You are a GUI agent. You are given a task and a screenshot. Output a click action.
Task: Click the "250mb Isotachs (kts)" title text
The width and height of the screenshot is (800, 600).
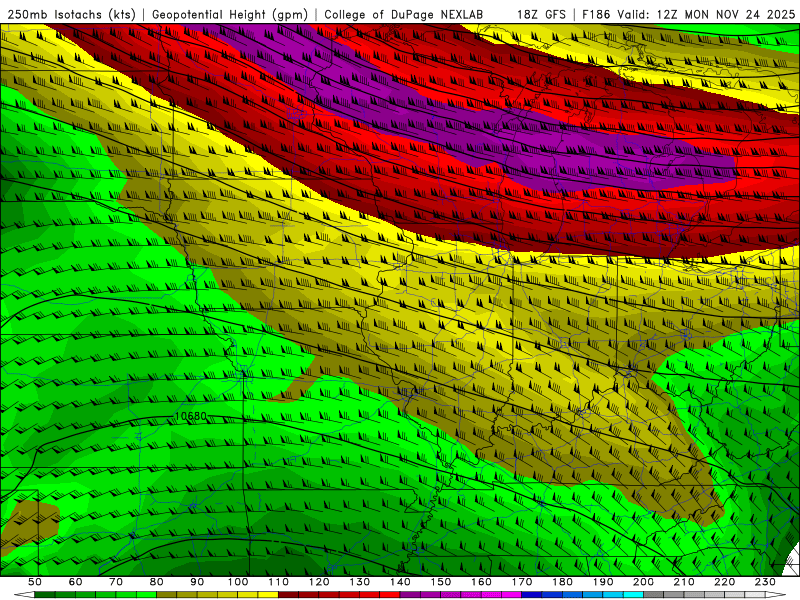[x=72, y=14]
